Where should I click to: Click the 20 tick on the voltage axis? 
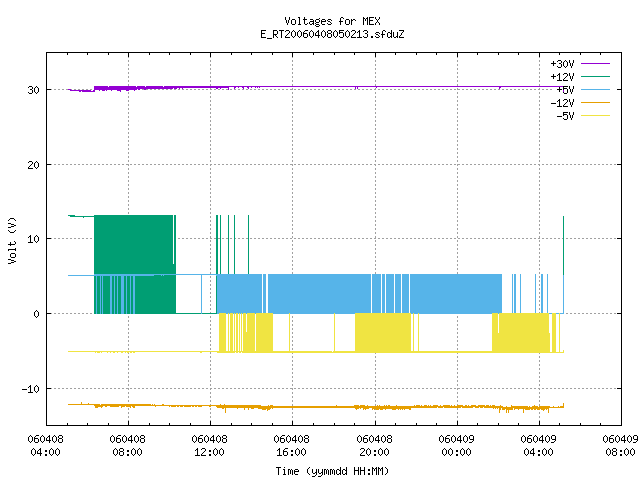[x=33, y=165]
